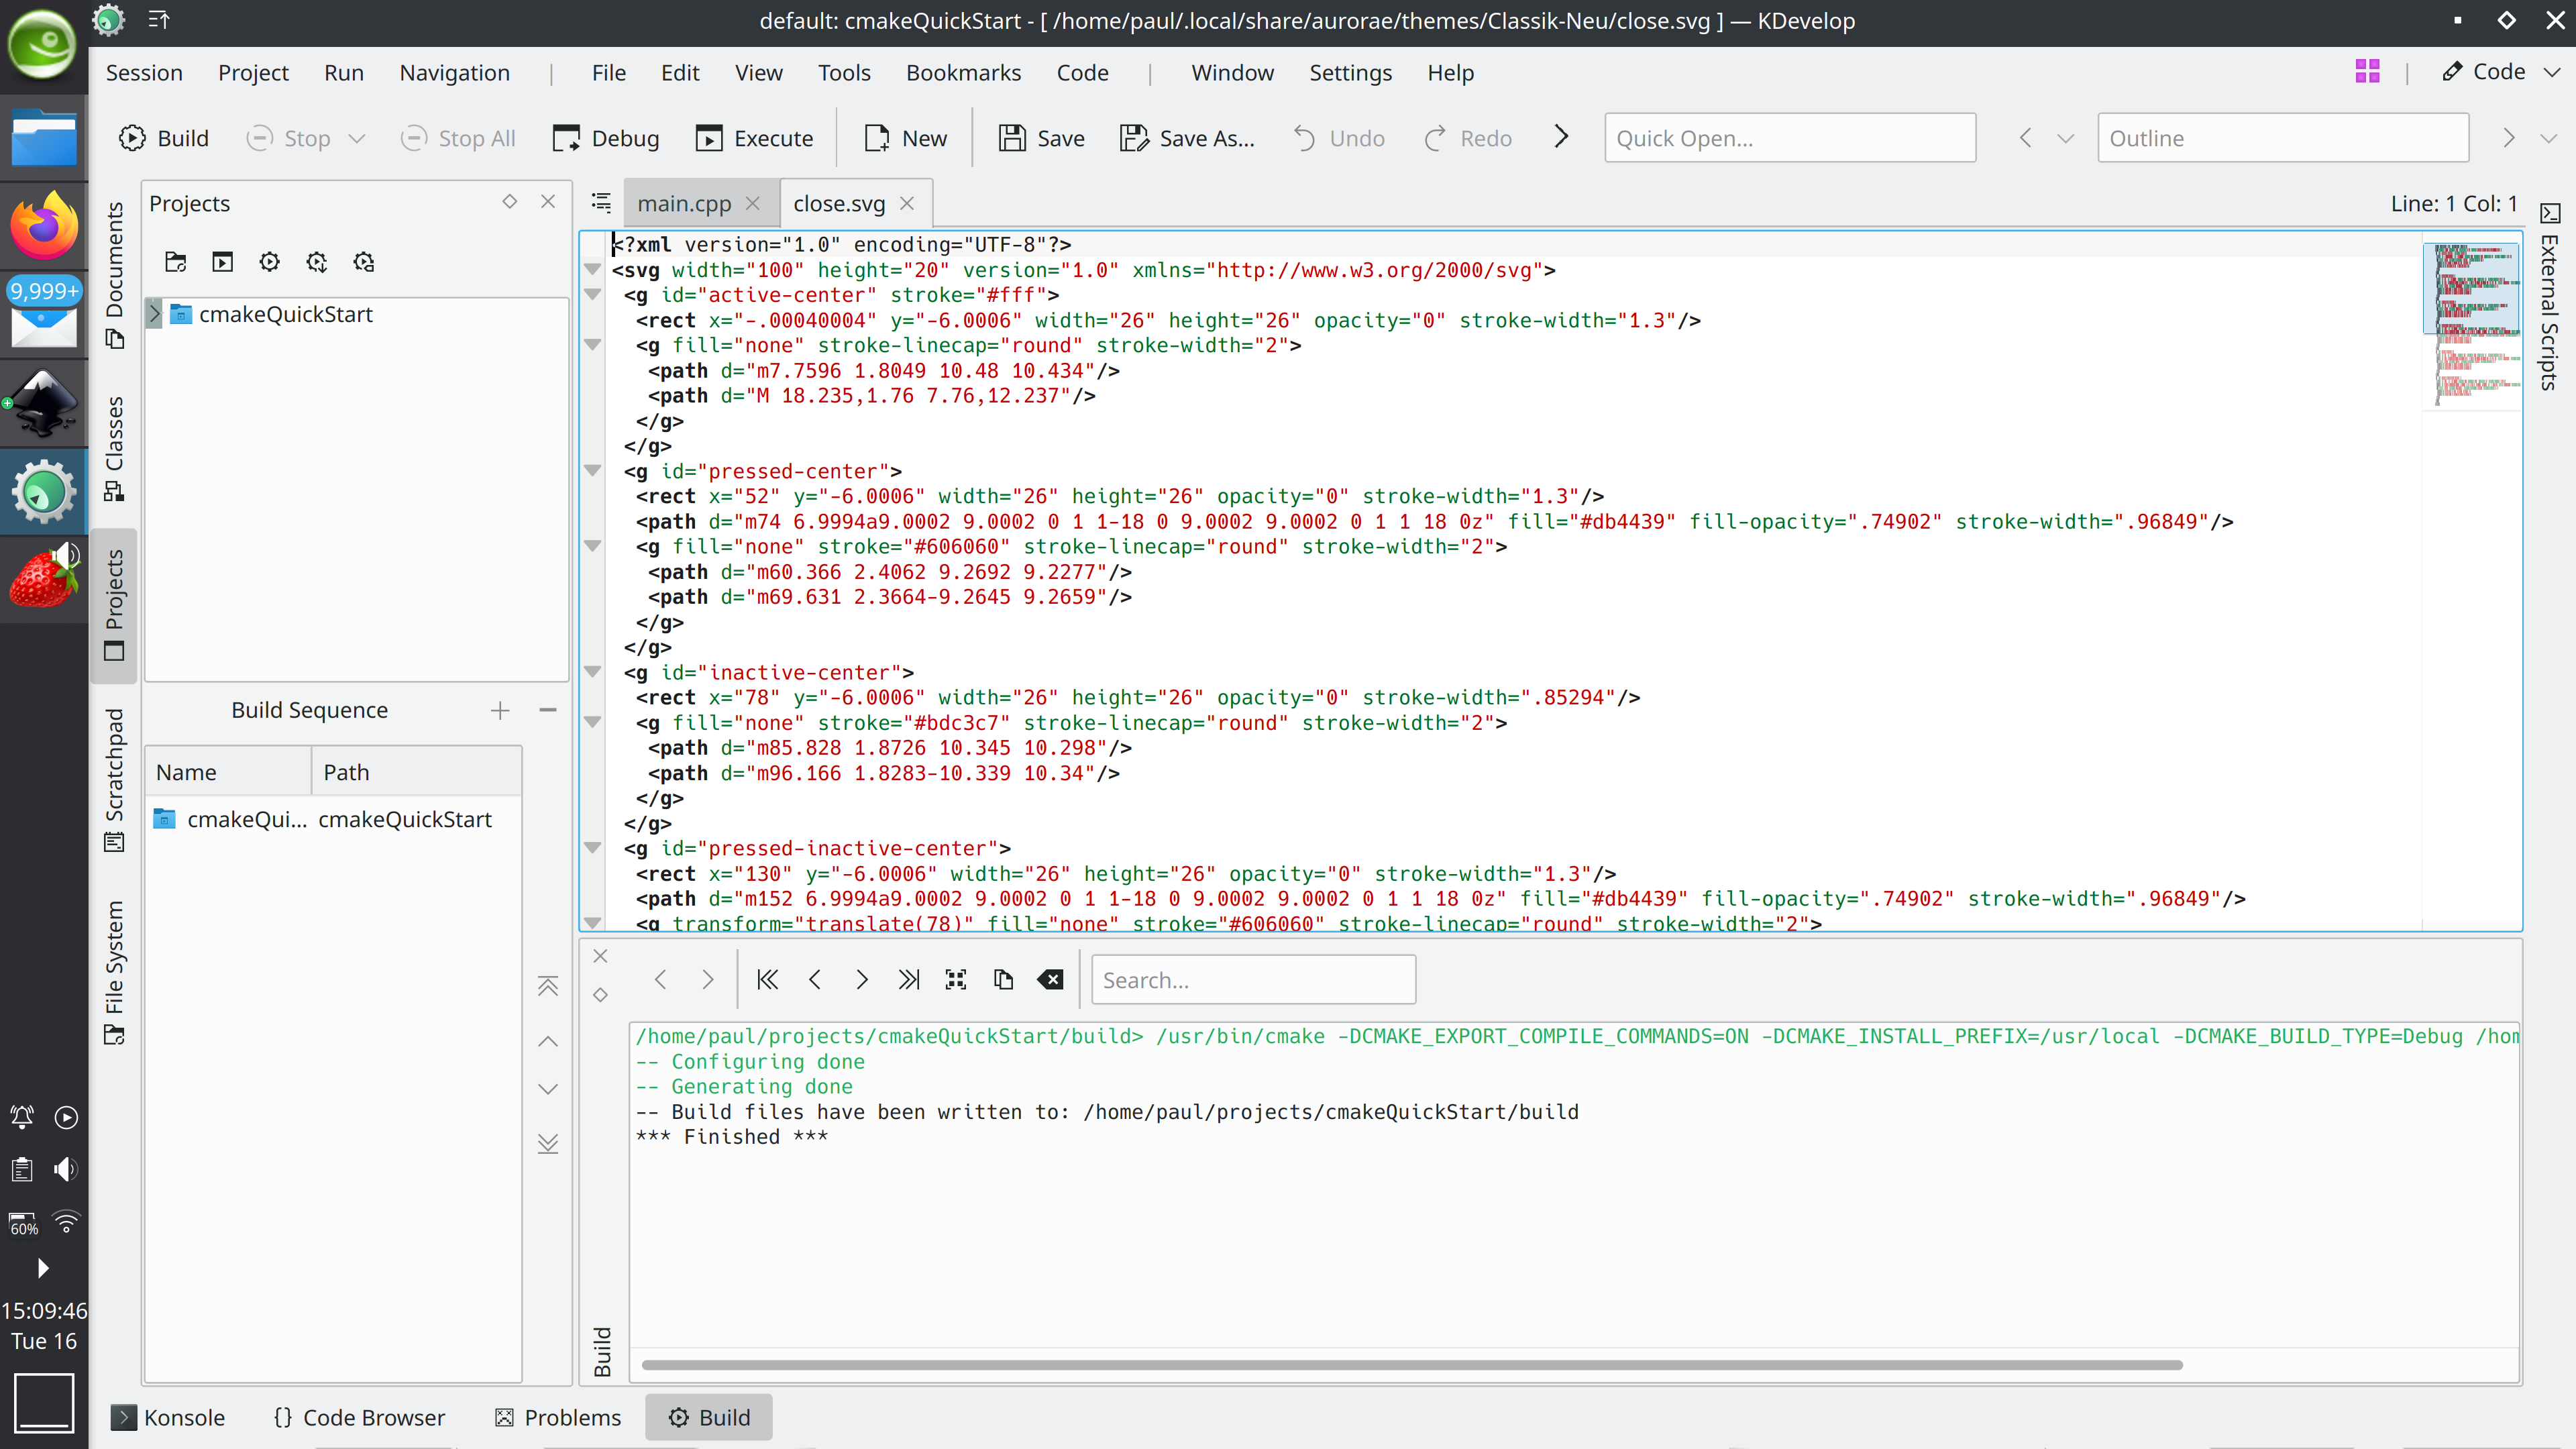Image resolution: width=2576 pixels, height=1449 pixels.
Task: Move build item to top
Action: 548,987
